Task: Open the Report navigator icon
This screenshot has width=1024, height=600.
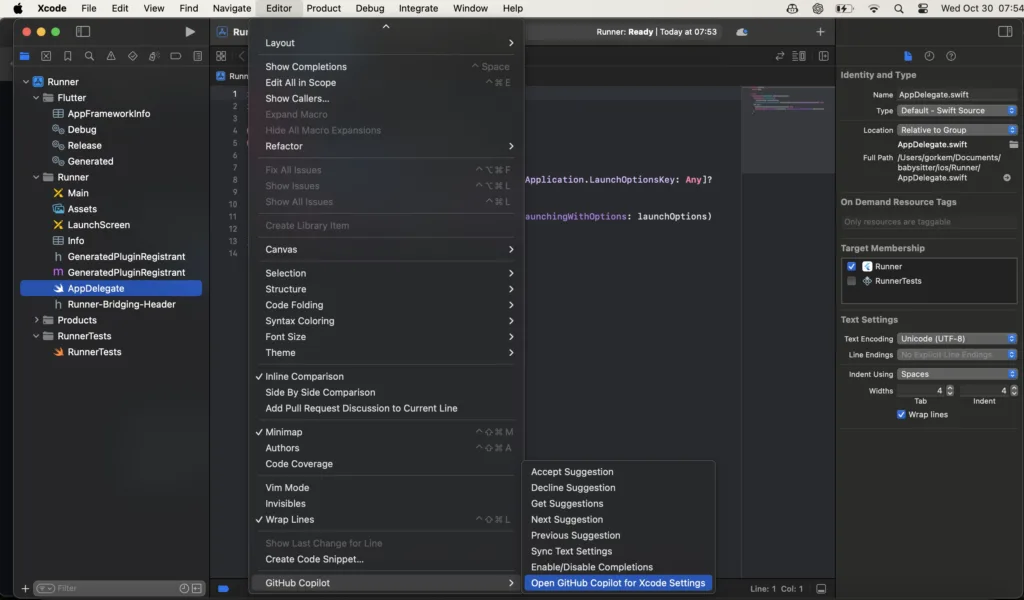Action: click(197, 56)
